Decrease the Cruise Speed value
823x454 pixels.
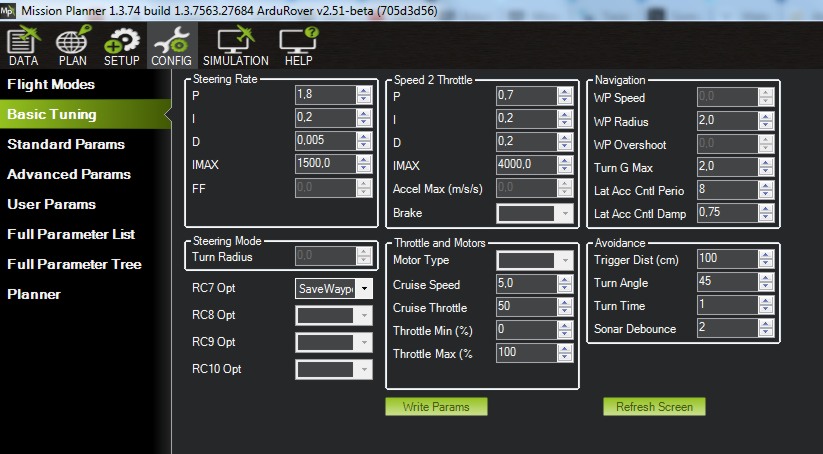pos(565,288)
